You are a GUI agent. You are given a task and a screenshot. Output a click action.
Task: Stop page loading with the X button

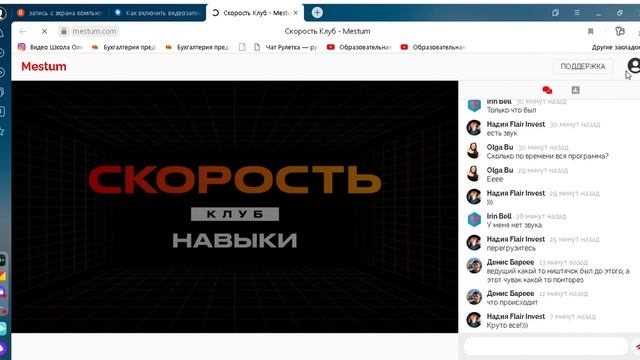(44, 31)
